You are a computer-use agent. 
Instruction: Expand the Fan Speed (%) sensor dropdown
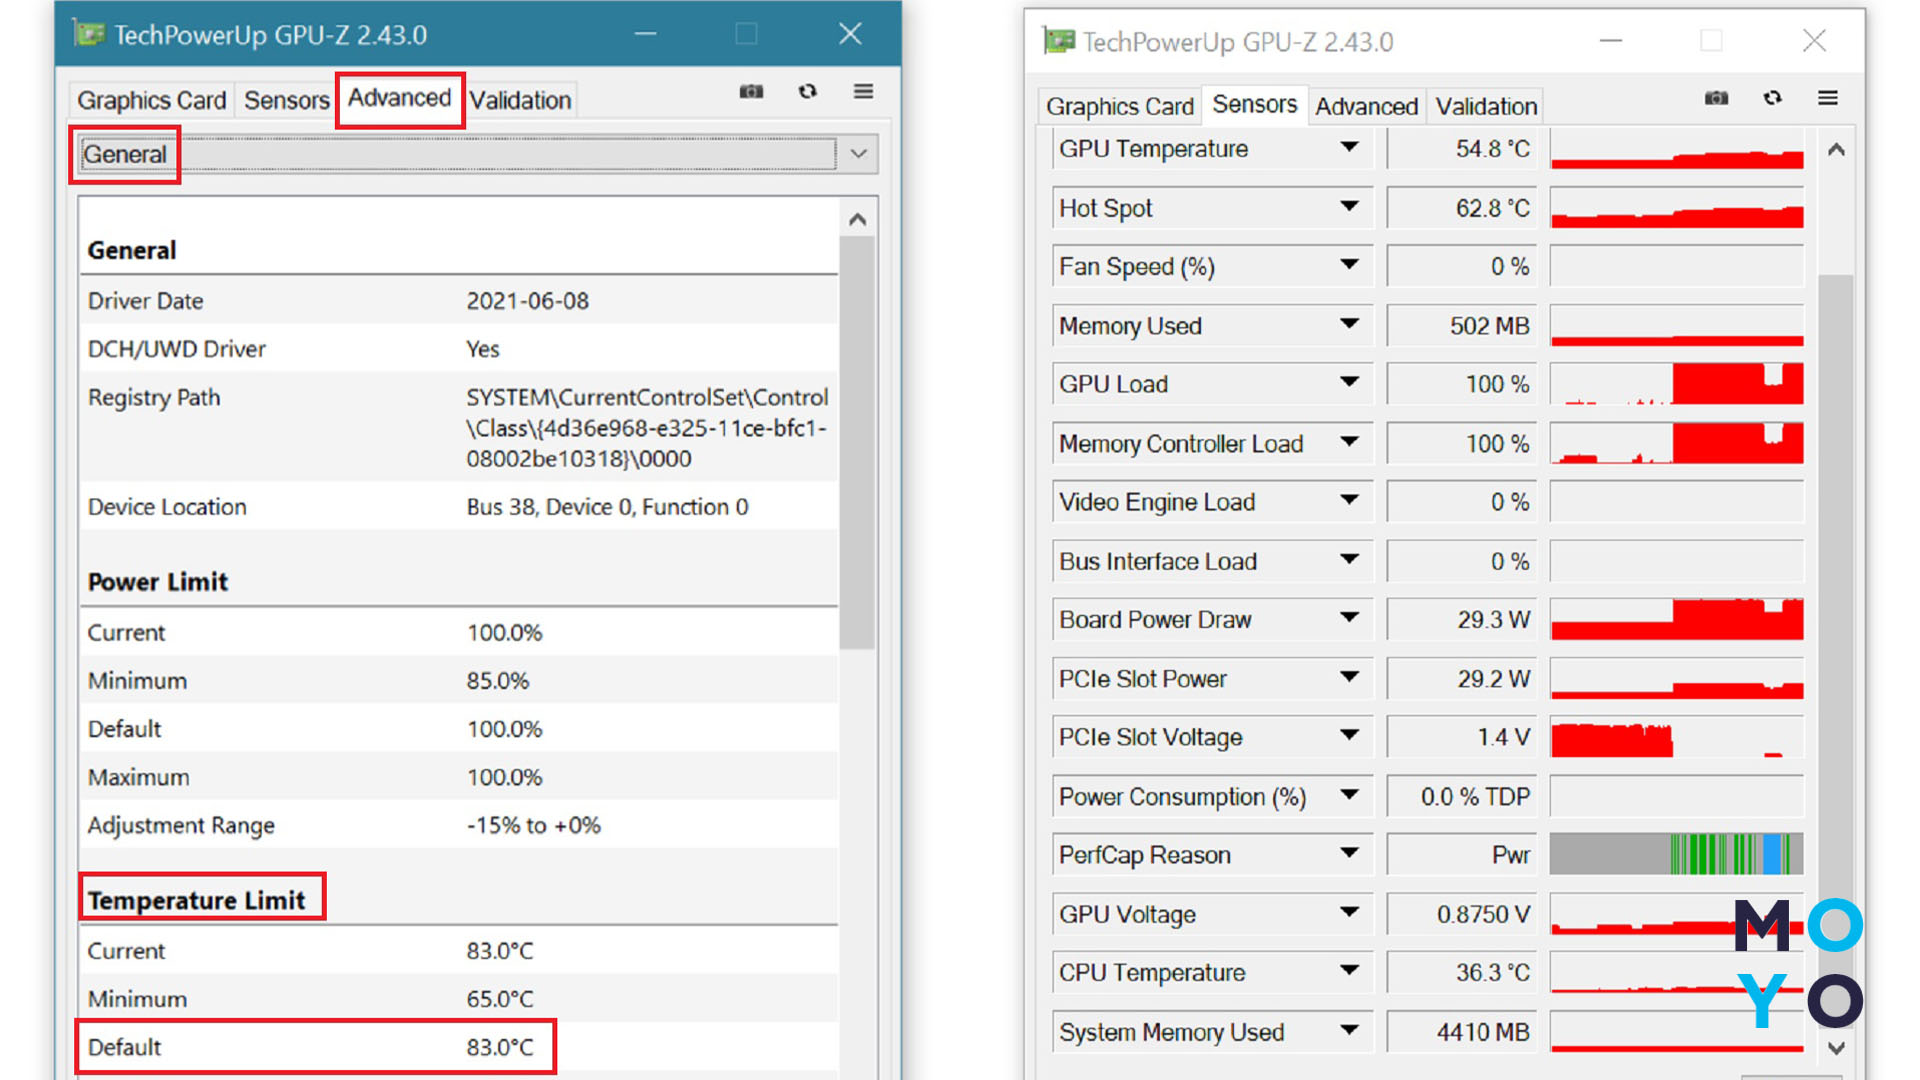tap(1349, 266)
